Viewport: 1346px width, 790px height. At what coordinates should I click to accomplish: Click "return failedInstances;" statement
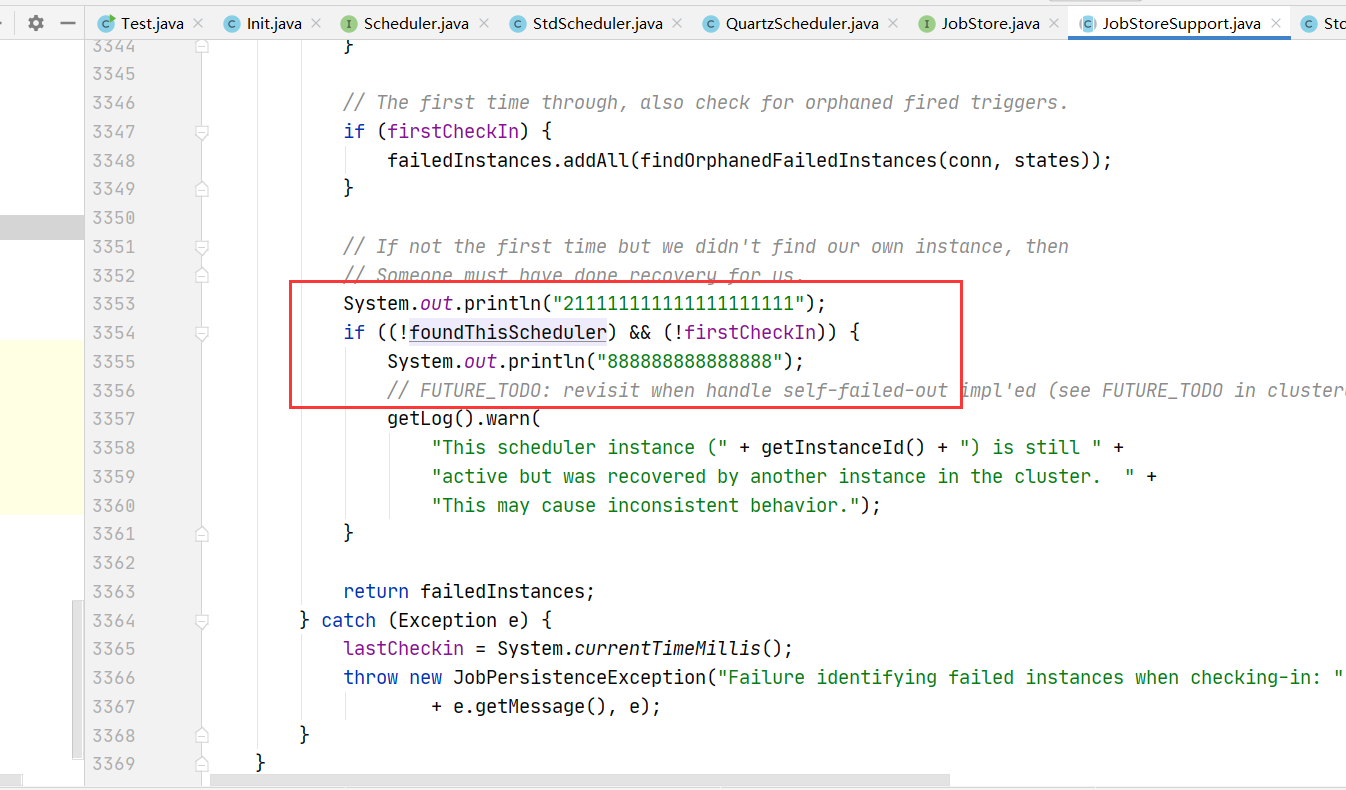tap(469, 591)
